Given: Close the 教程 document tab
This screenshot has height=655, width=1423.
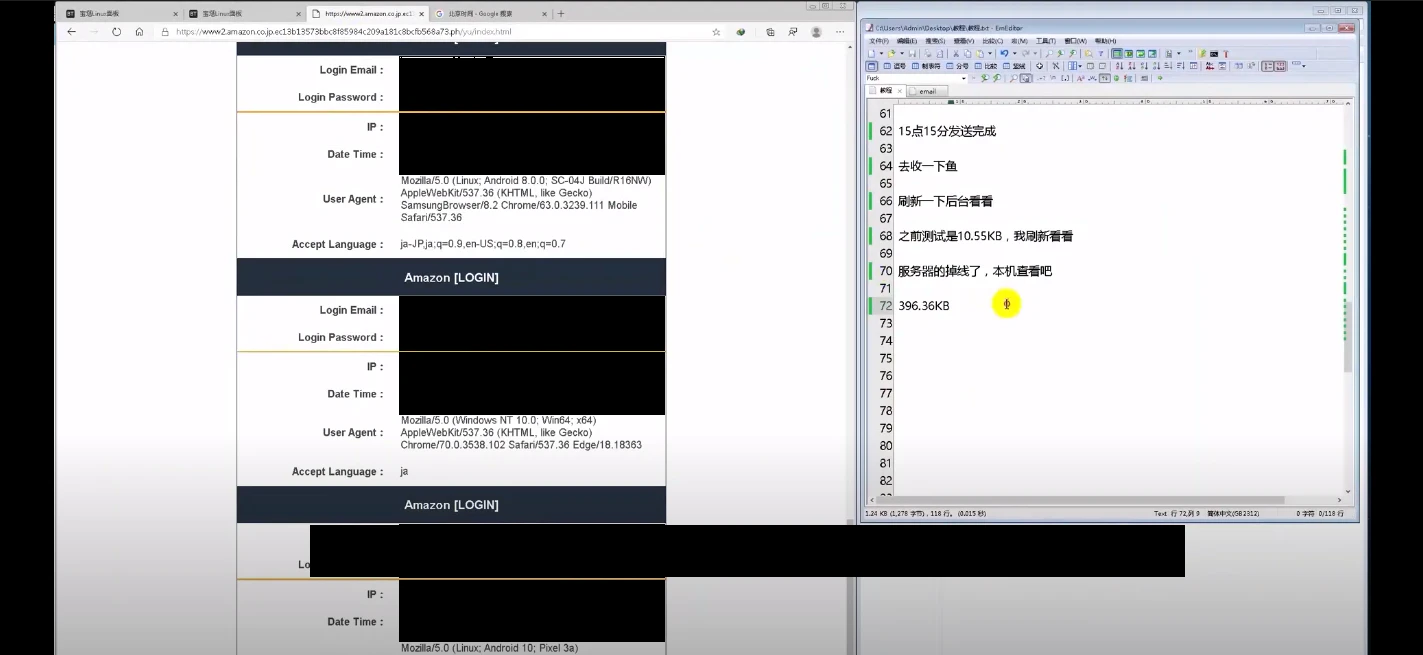Looking at the screenshot, I should pos(899,91).
